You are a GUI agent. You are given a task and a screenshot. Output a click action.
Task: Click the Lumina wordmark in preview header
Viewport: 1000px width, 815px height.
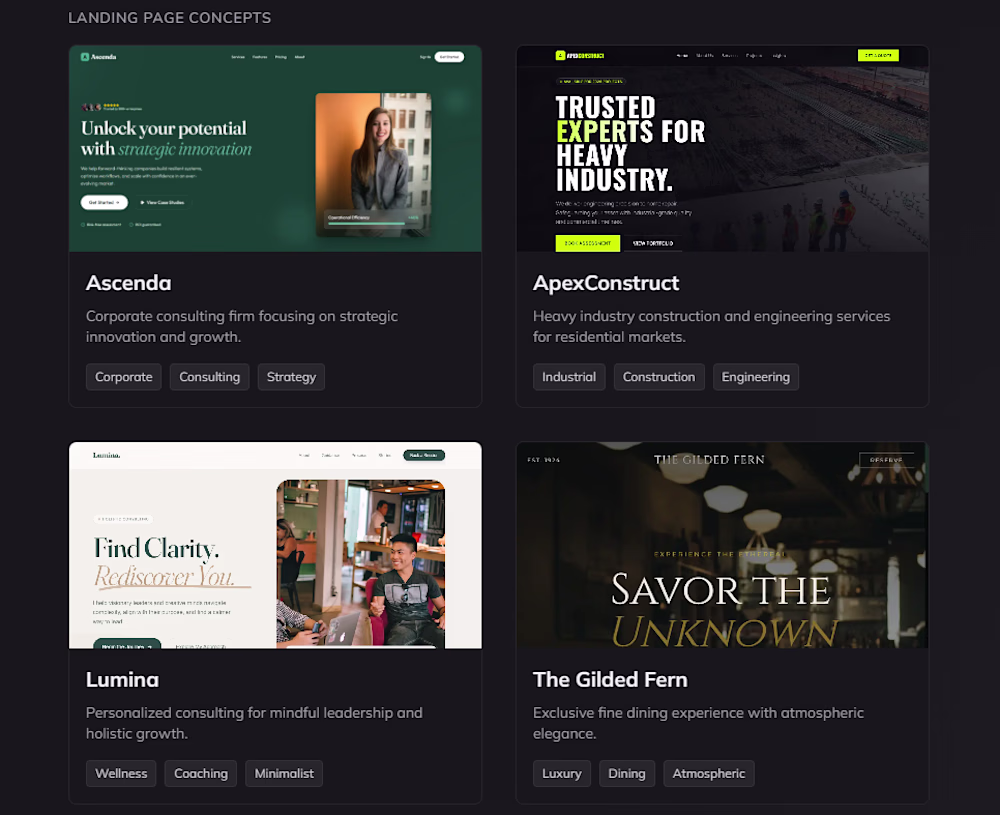[x=107, y=455]
